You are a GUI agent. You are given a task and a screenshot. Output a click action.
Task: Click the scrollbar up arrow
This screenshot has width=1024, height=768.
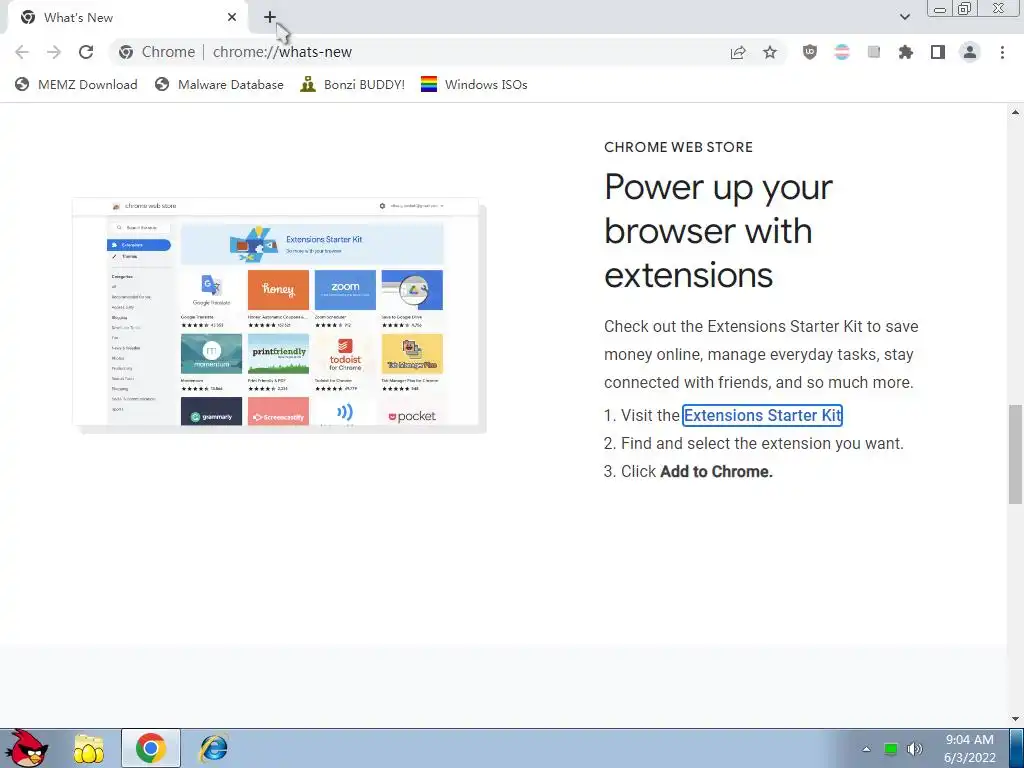(1015, 112)
